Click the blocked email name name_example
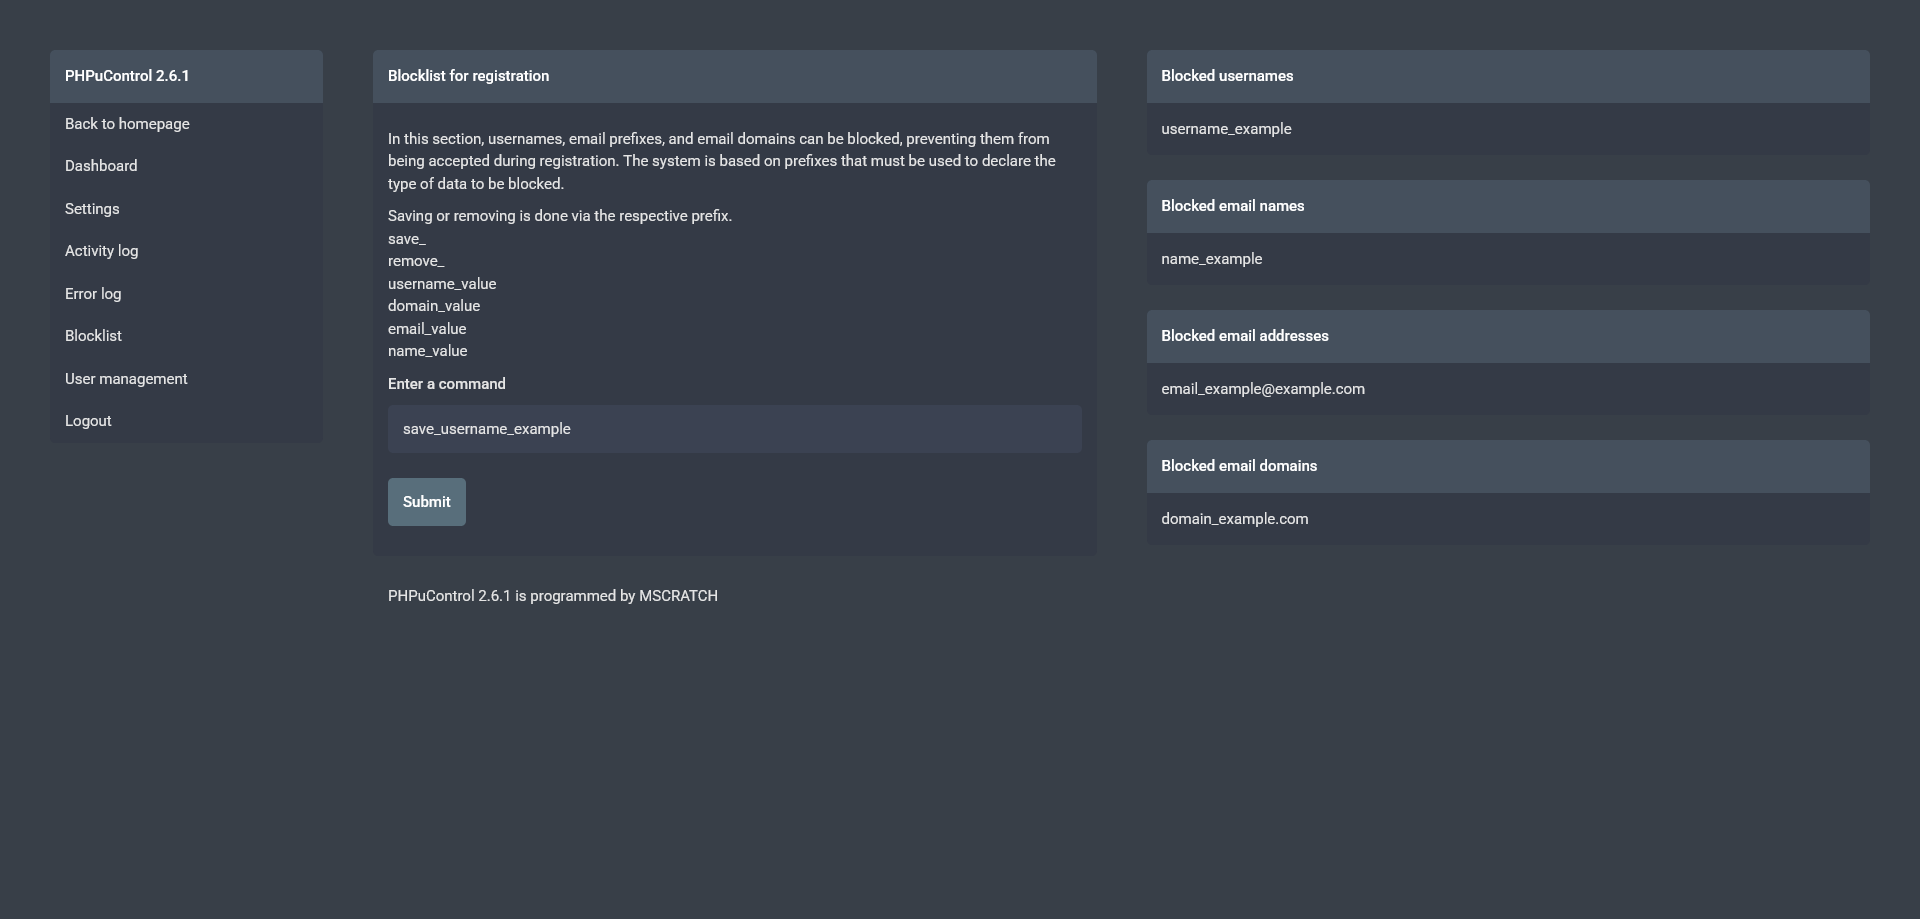The width and height of the screenshot is (1920, 919). [1211, 259]
